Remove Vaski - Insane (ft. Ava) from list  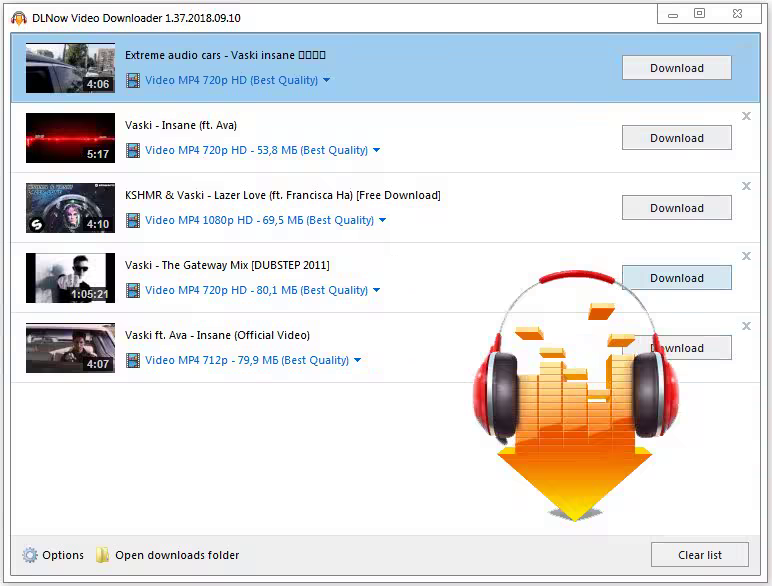coord(746,116)
